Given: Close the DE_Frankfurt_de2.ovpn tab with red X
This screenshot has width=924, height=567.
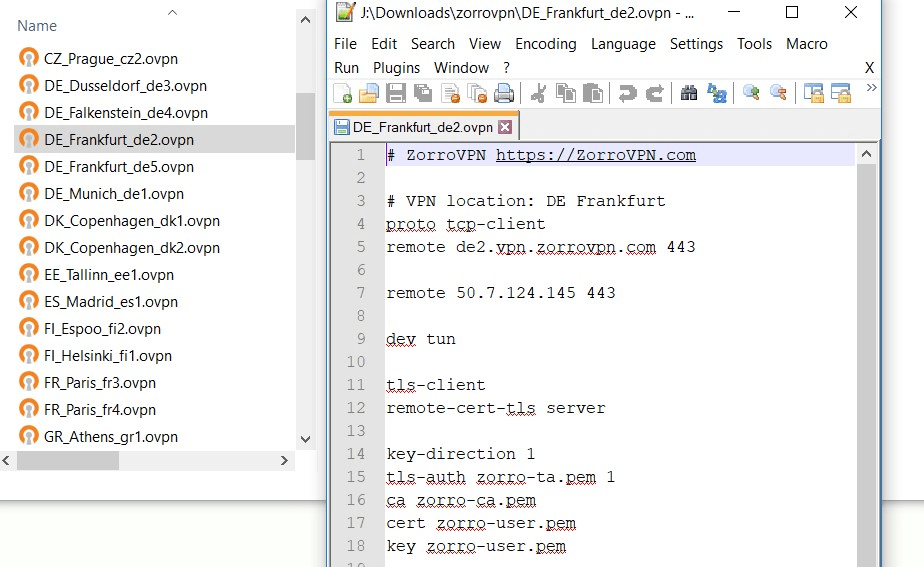Looking at the screenshot, I should (x=505, y=127).
